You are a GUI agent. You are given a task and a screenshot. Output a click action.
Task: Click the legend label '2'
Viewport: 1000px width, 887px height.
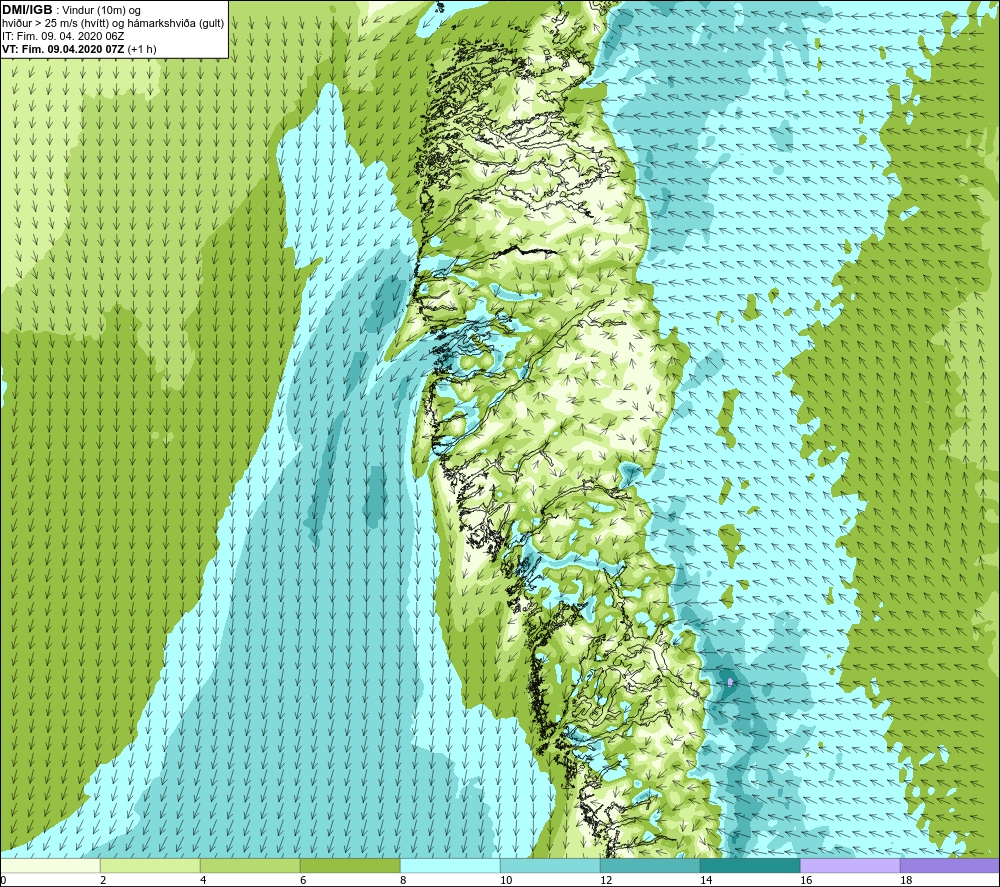(103, 880)
